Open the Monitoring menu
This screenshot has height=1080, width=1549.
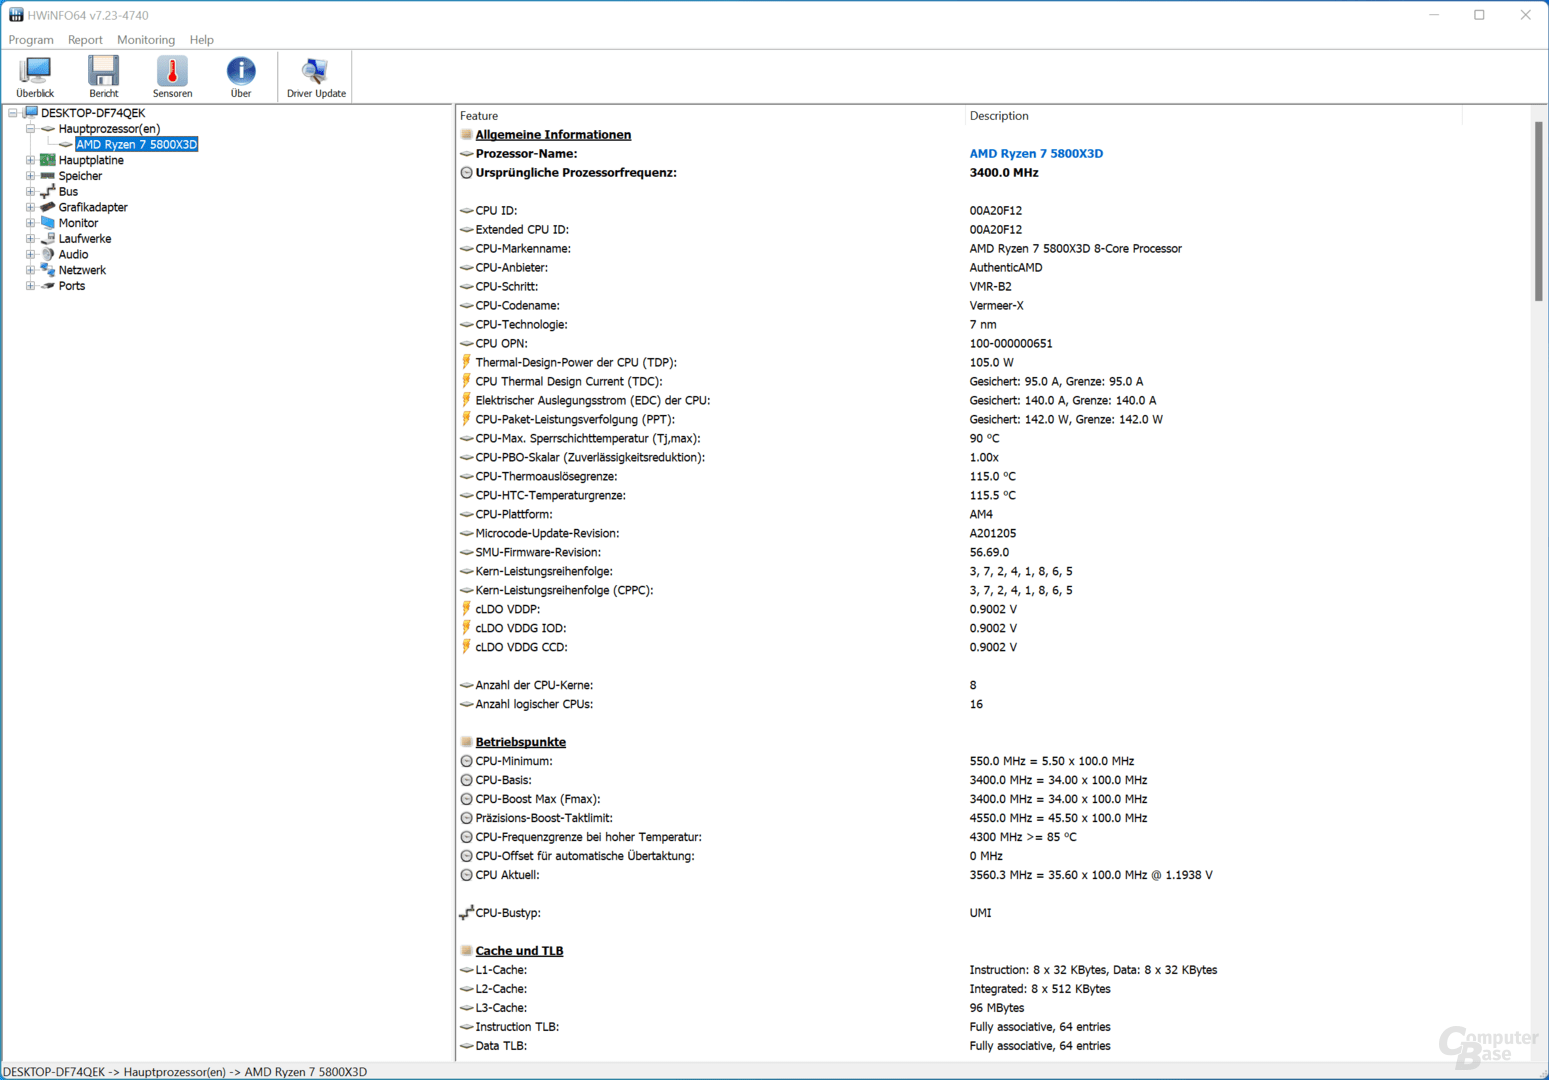[x=146, y=40]
